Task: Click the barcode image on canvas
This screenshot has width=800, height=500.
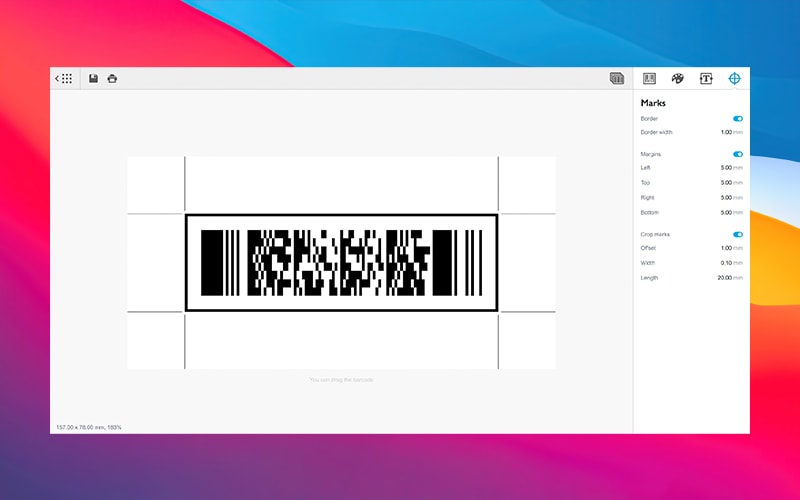Action: coord(341,262)
